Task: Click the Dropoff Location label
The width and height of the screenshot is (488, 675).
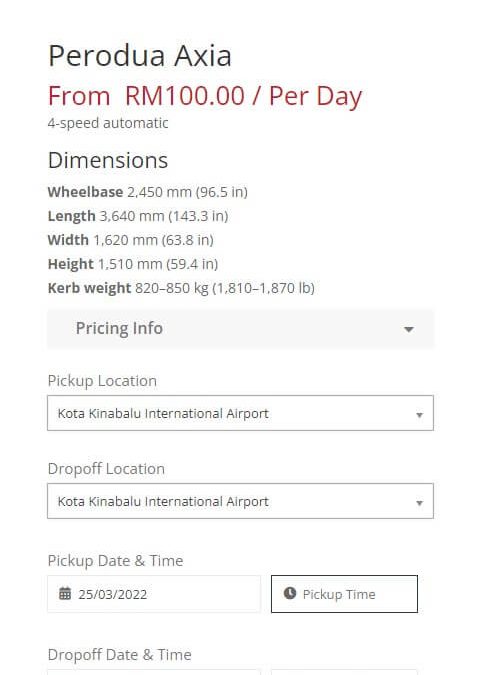Action: (x=106, y=469)
